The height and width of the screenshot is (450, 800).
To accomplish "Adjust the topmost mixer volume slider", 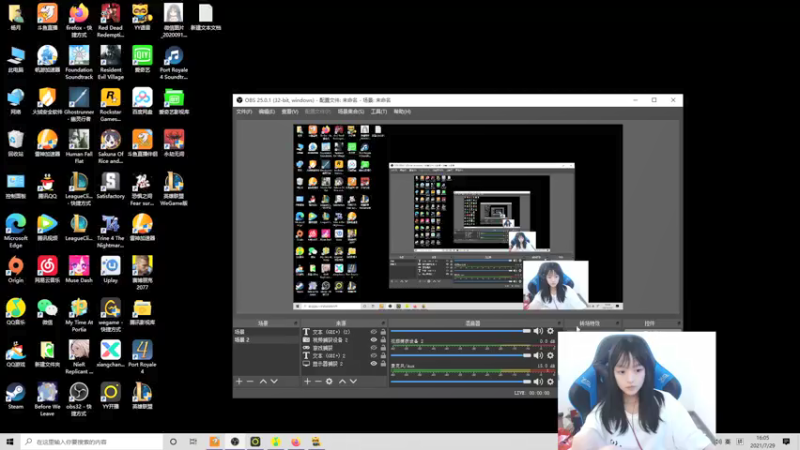I will click(461, 331).
